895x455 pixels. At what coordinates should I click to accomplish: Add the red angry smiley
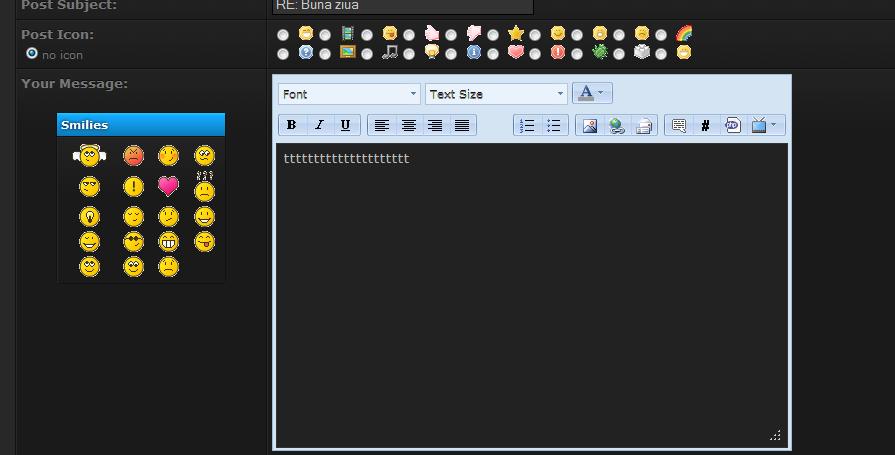pos(134,155)
